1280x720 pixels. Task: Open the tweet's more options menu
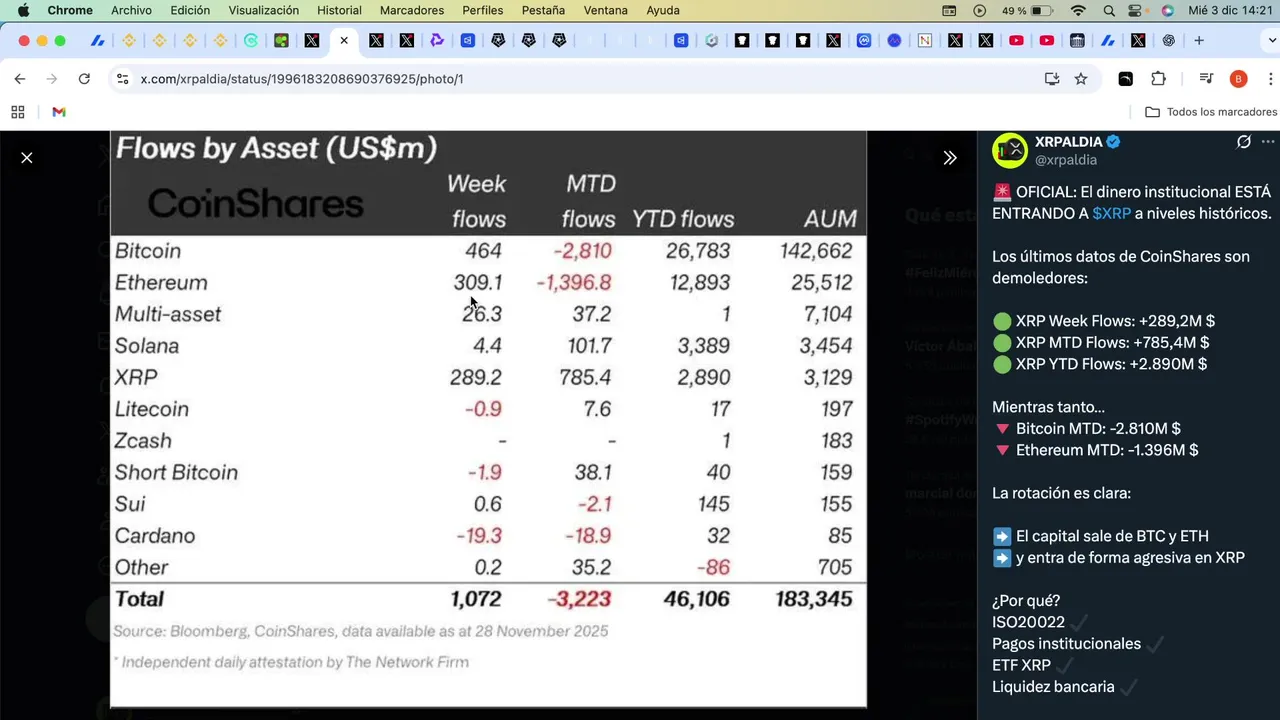[x=1268, y=142]
